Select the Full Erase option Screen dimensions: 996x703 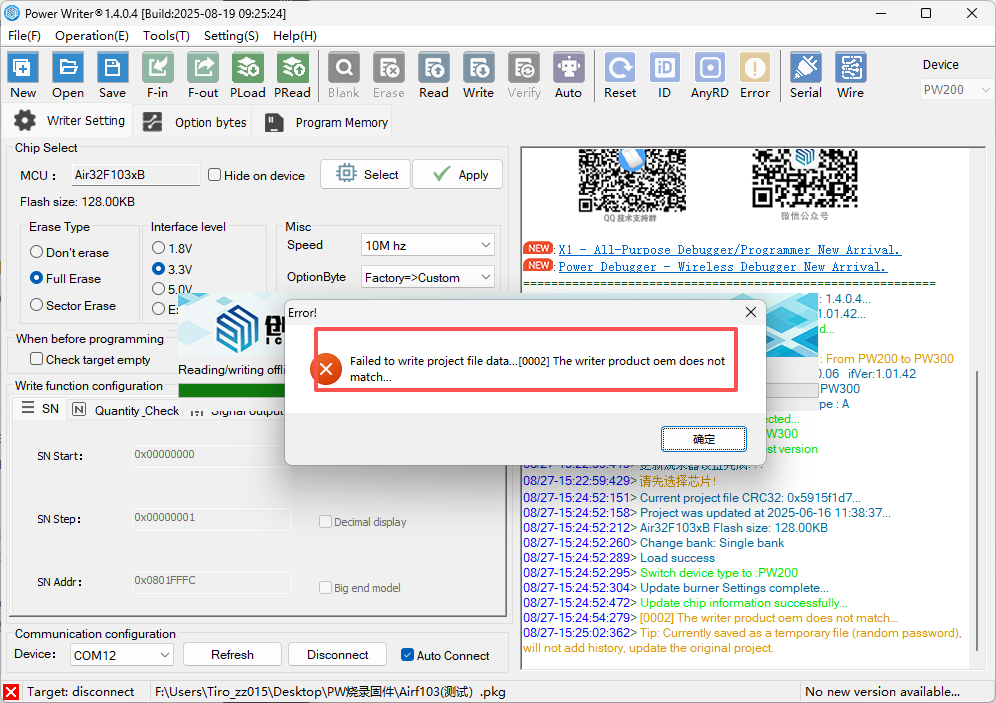coord(37,278)
